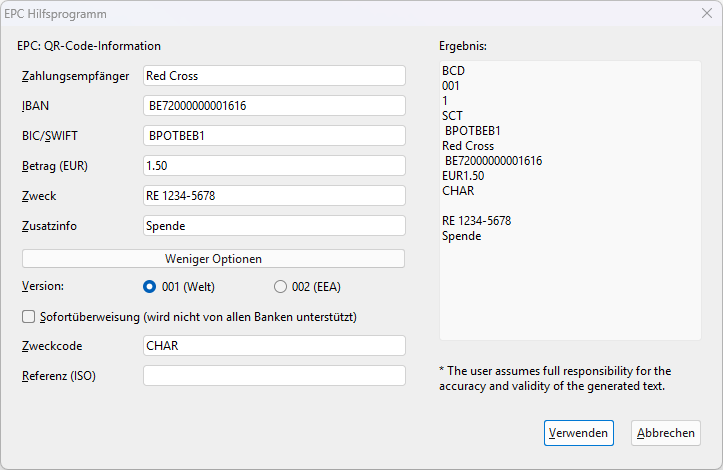Click the 'Ergebnis:' heading
723x470 pixels.
tap(463, 46)
